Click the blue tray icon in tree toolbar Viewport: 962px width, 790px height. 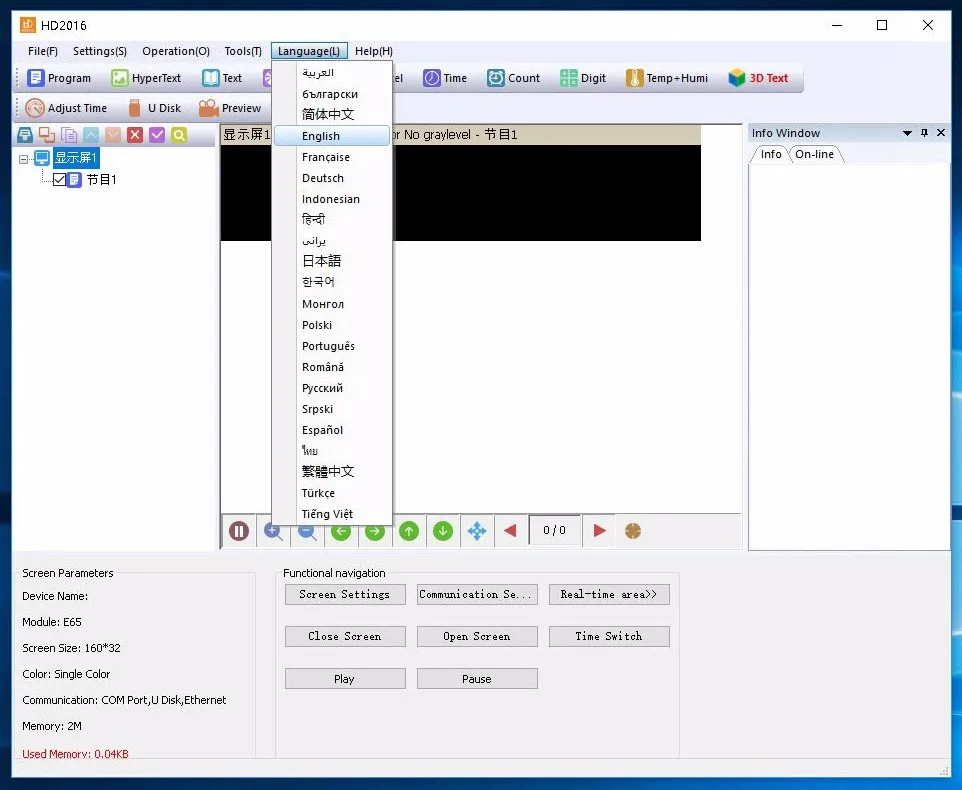[25, 135]
